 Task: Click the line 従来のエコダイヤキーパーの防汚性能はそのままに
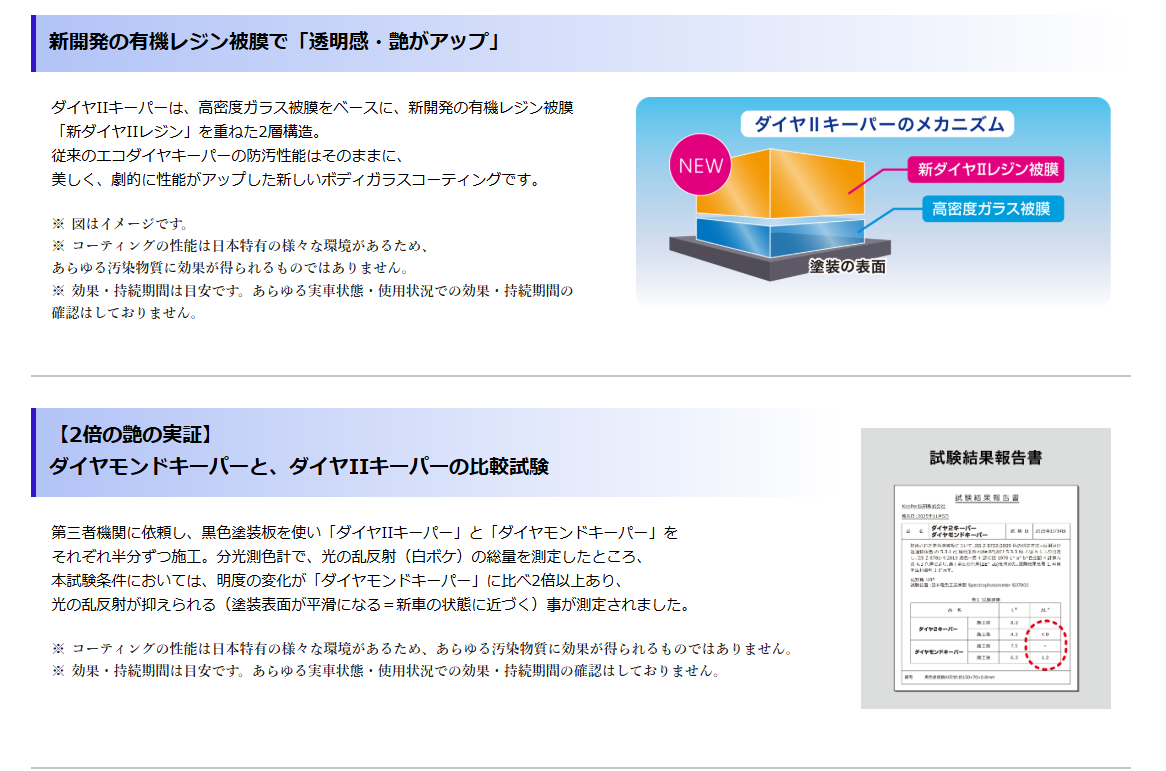225,156
